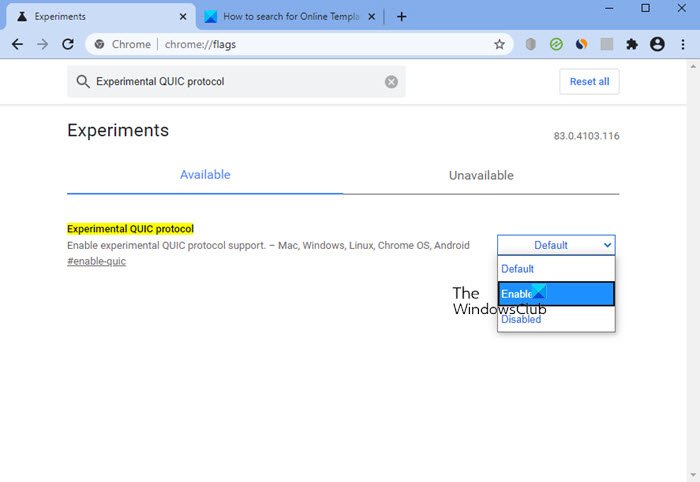Click the scrollbar up arrow
The image size is (700, 482).
click(693, 66)
